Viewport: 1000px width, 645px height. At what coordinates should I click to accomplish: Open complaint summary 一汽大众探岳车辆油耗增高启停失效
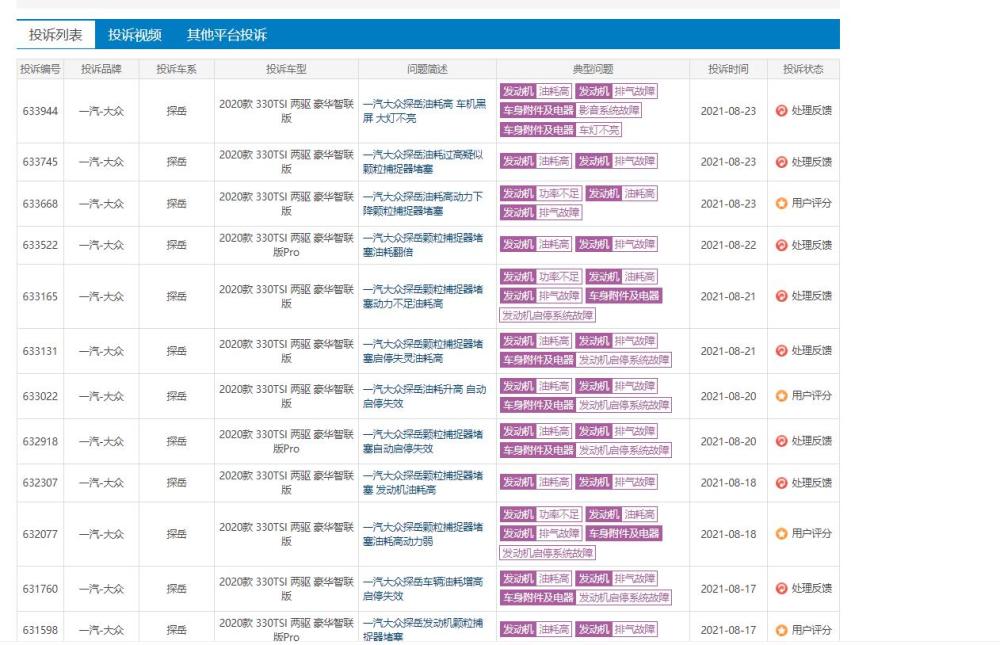(423, 589)
